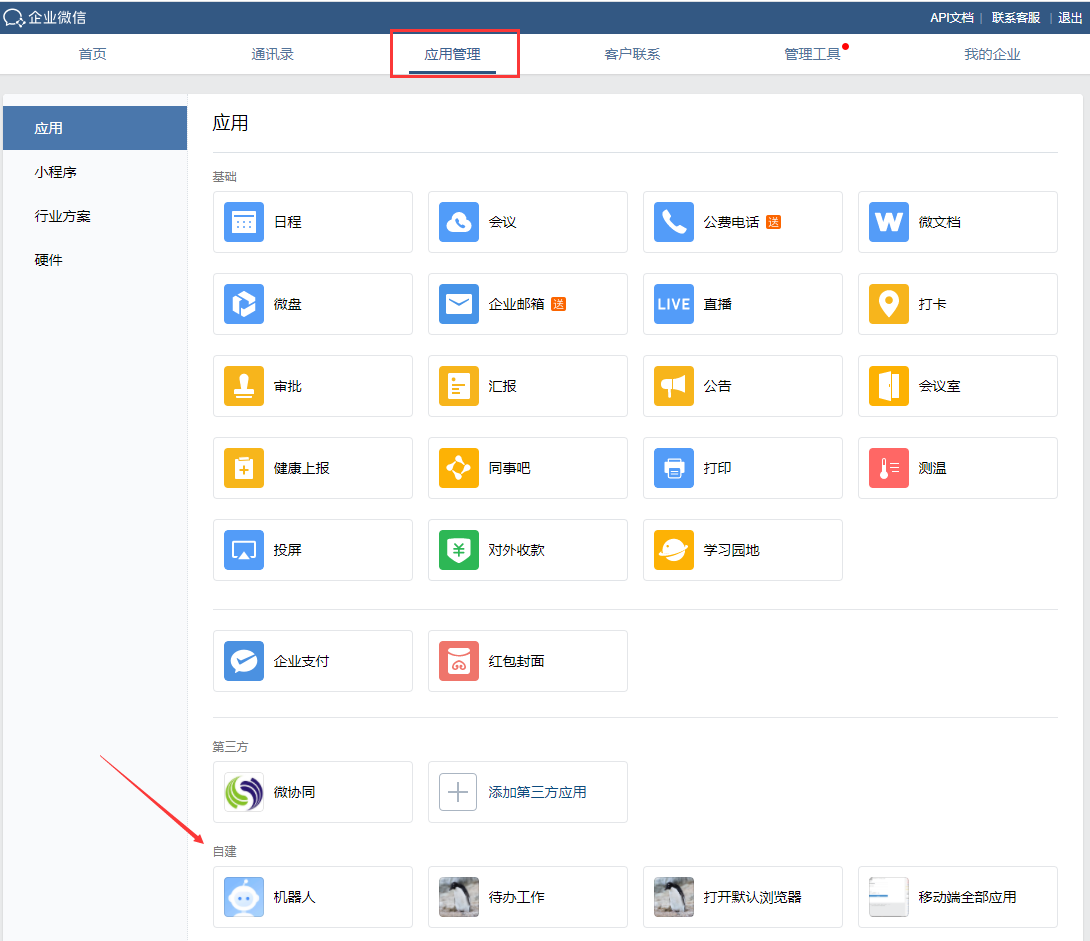This screenshot has height=941, width=1090.
Task: Open 行业方案 in the sidebar
Action: click(63, 216)
